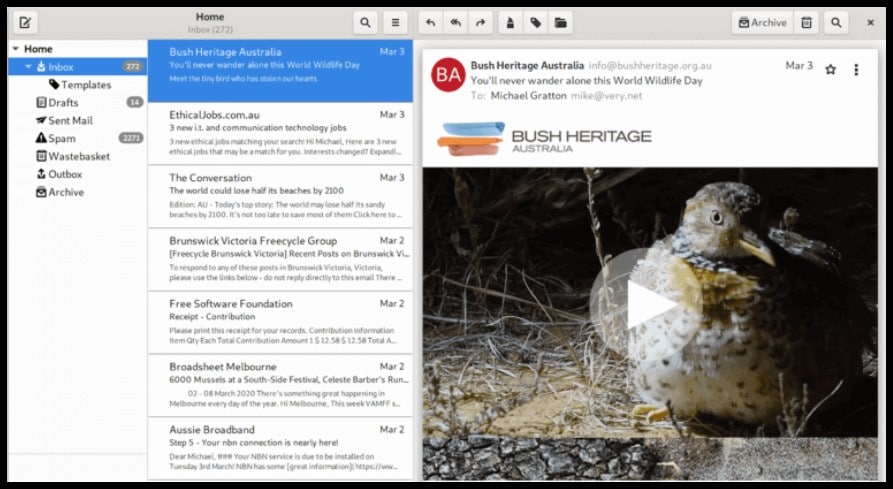Click the Drafts count badge
This screenshot has height=489, width=893.
pos(135,102)
